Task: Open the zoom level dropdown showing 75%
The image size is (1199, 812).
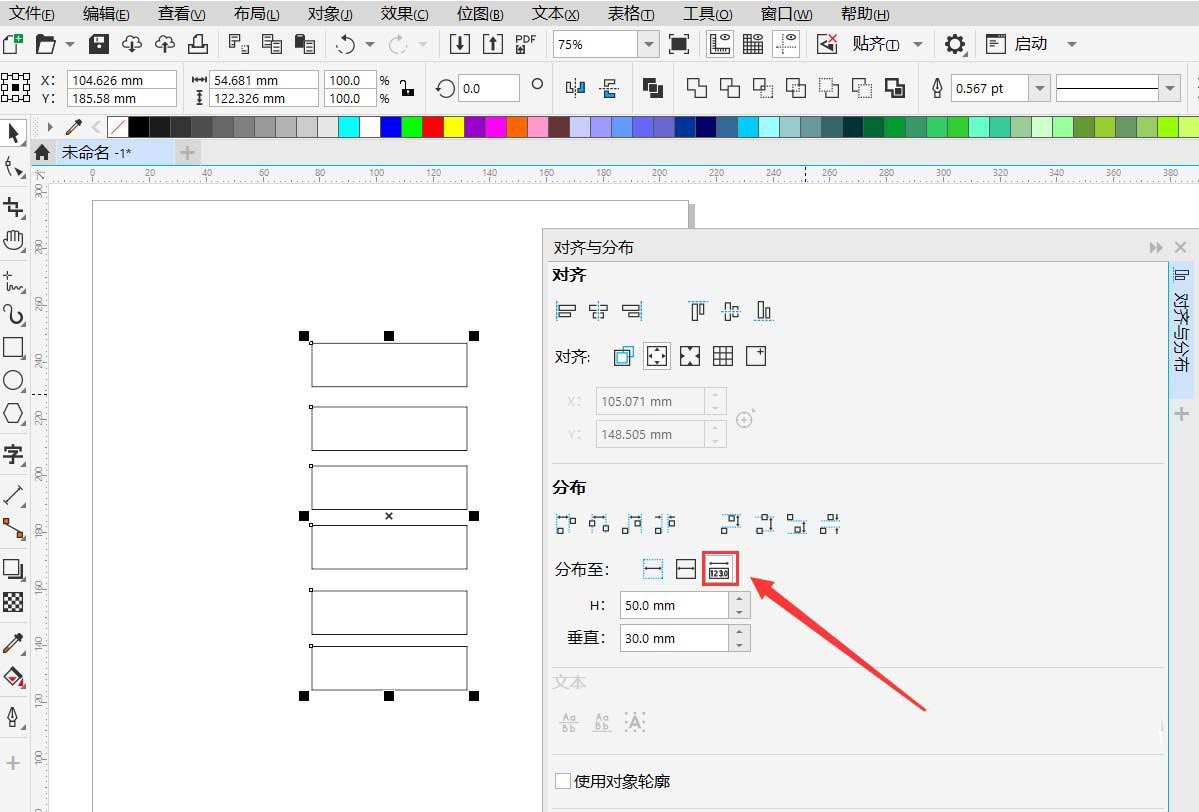Action: (x=648, y=43)
